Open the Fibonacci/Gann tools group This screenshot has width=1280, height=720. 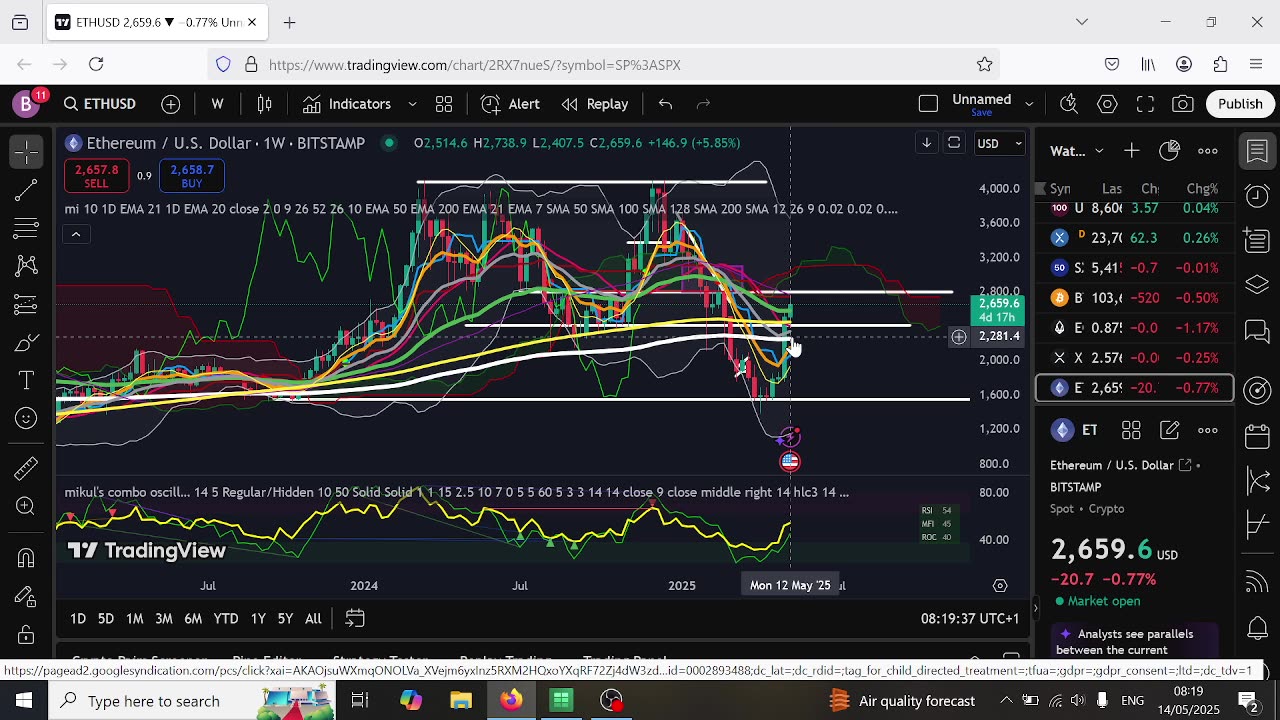pyautogui.click(x=27, y=228)
